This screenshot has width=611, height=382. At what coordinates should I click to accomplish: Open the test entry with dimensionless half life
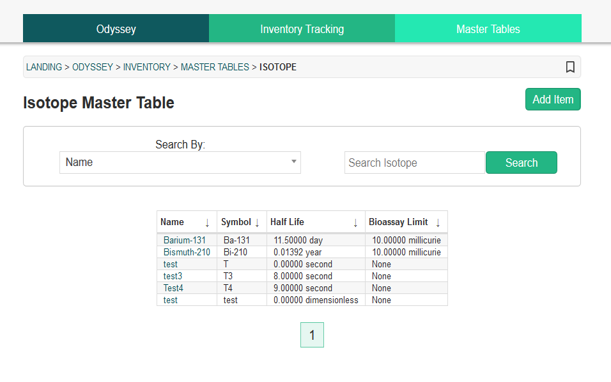pyautogui.click(x=170, y=300)
